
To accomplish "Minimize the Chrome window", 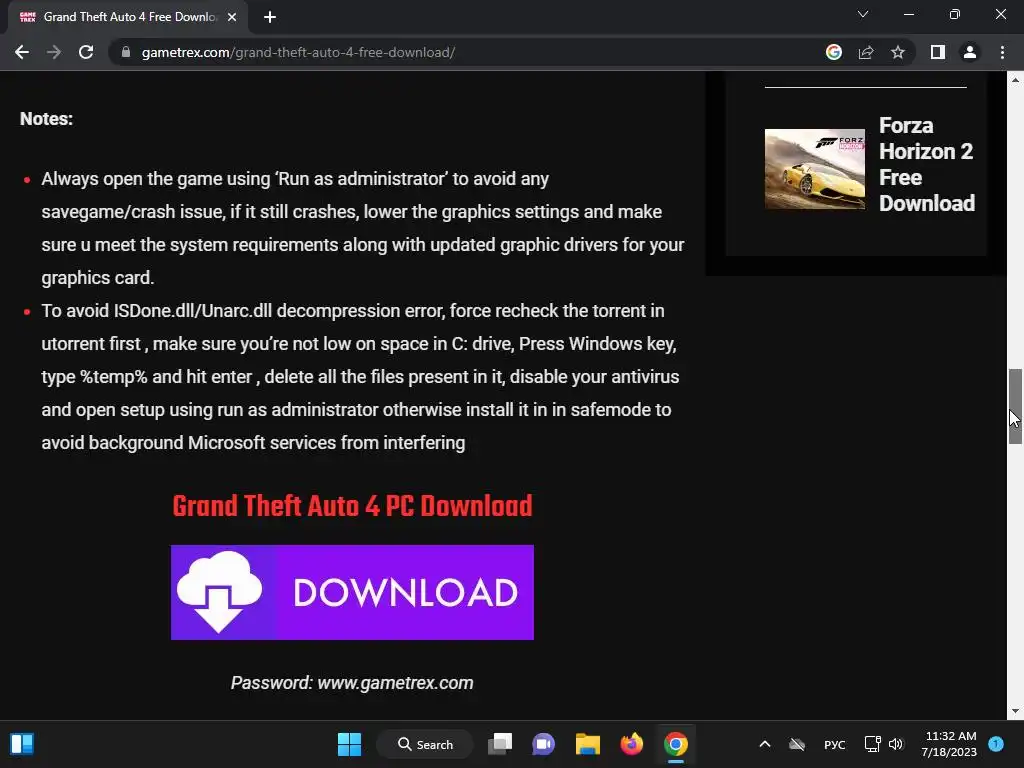I will [908, 14].
